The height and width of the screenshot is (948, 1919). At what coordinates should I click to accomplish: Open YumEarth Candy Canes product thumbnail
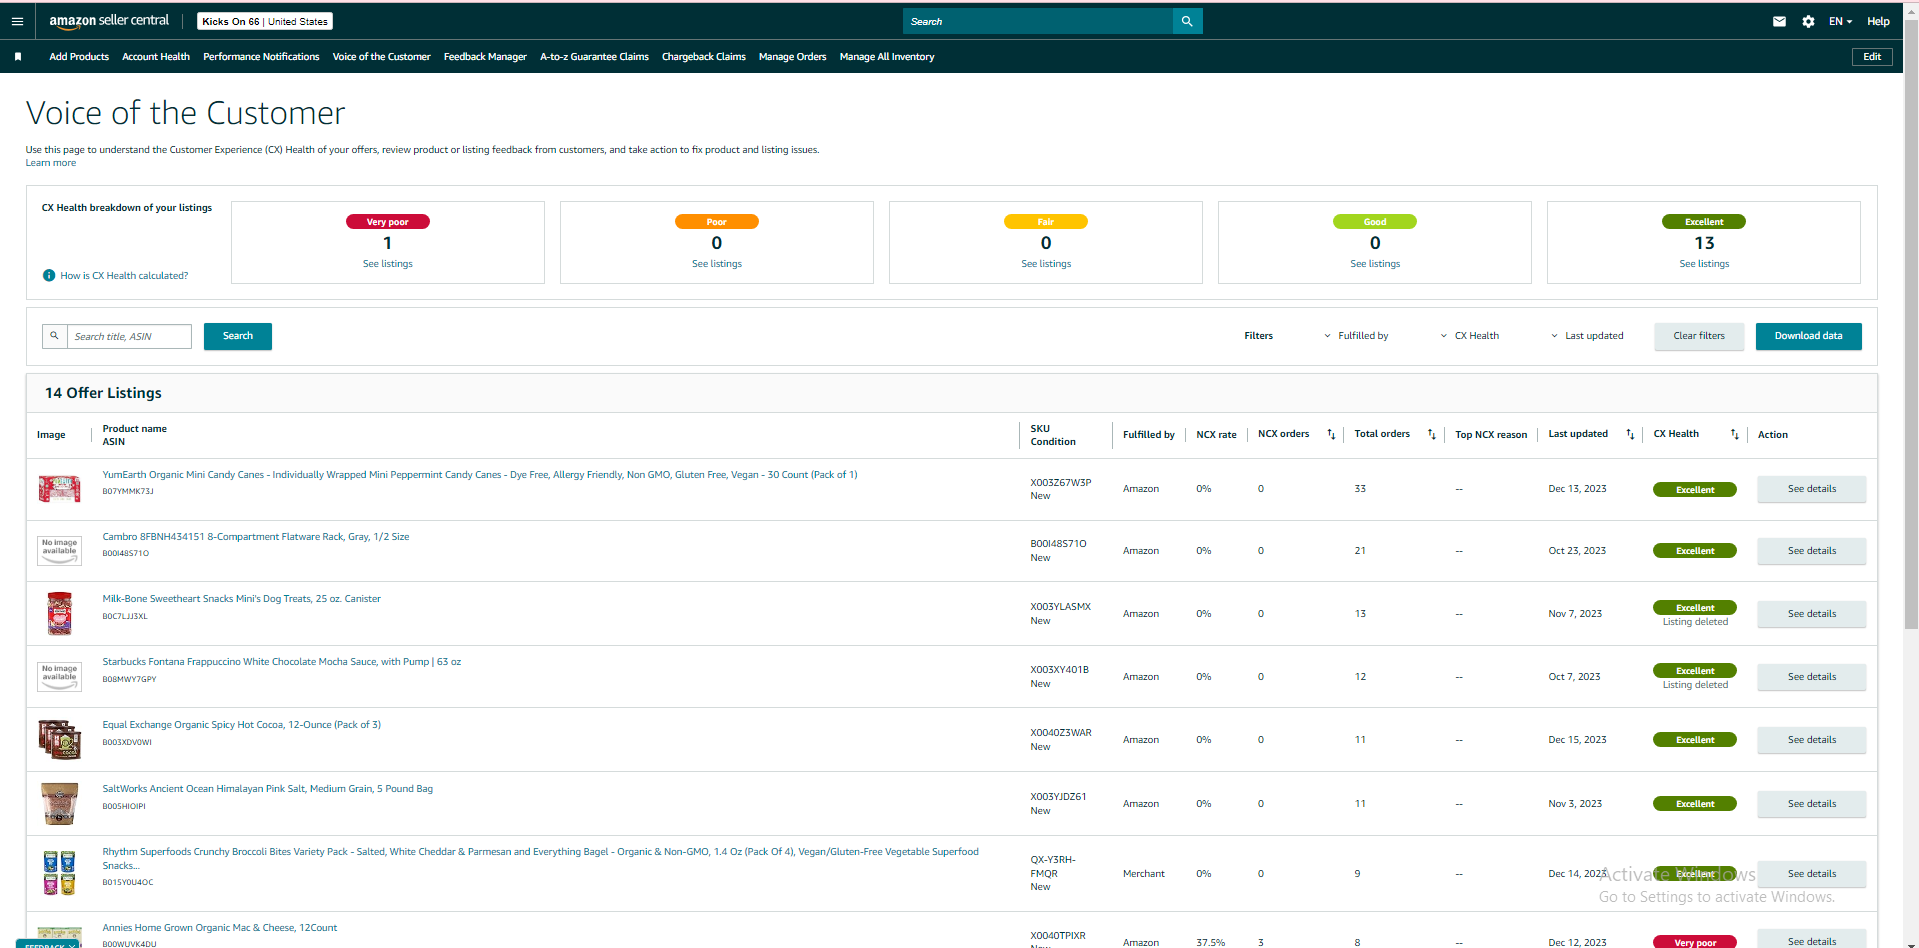click(x=59, y=489)
